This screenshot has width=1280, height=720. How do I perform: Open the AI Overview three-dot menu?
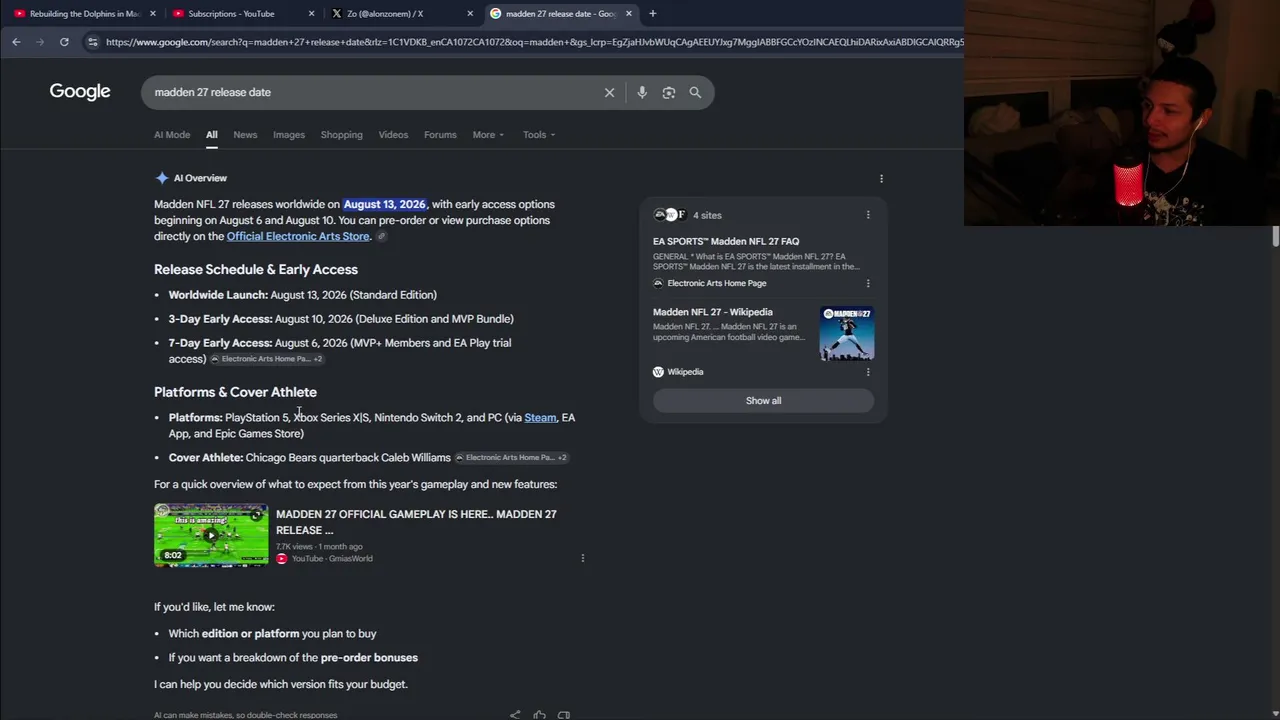pos(881,179)
